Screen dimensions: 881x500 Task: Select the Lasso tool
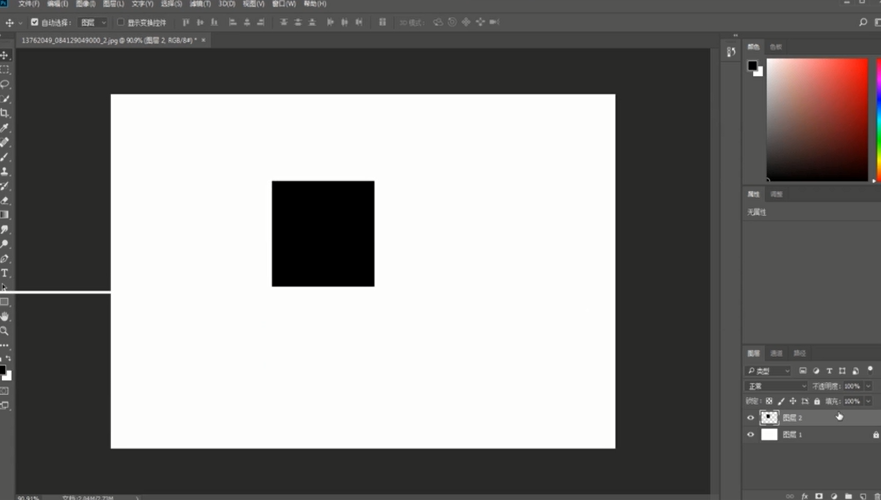pyautogui.click(x=4, y=84)
